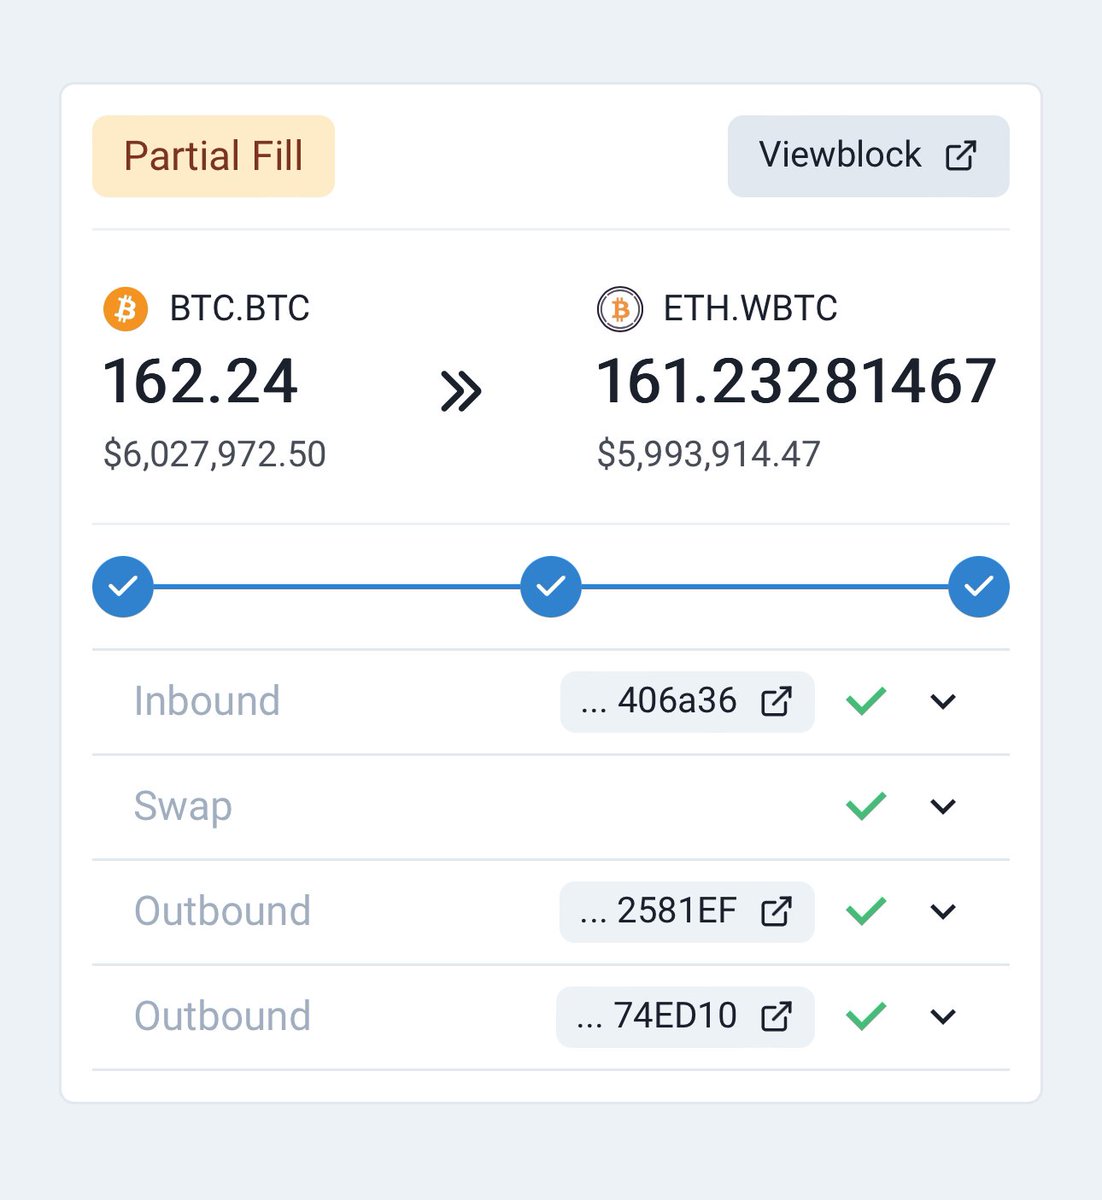Click the Swap row label

point(183,807)
